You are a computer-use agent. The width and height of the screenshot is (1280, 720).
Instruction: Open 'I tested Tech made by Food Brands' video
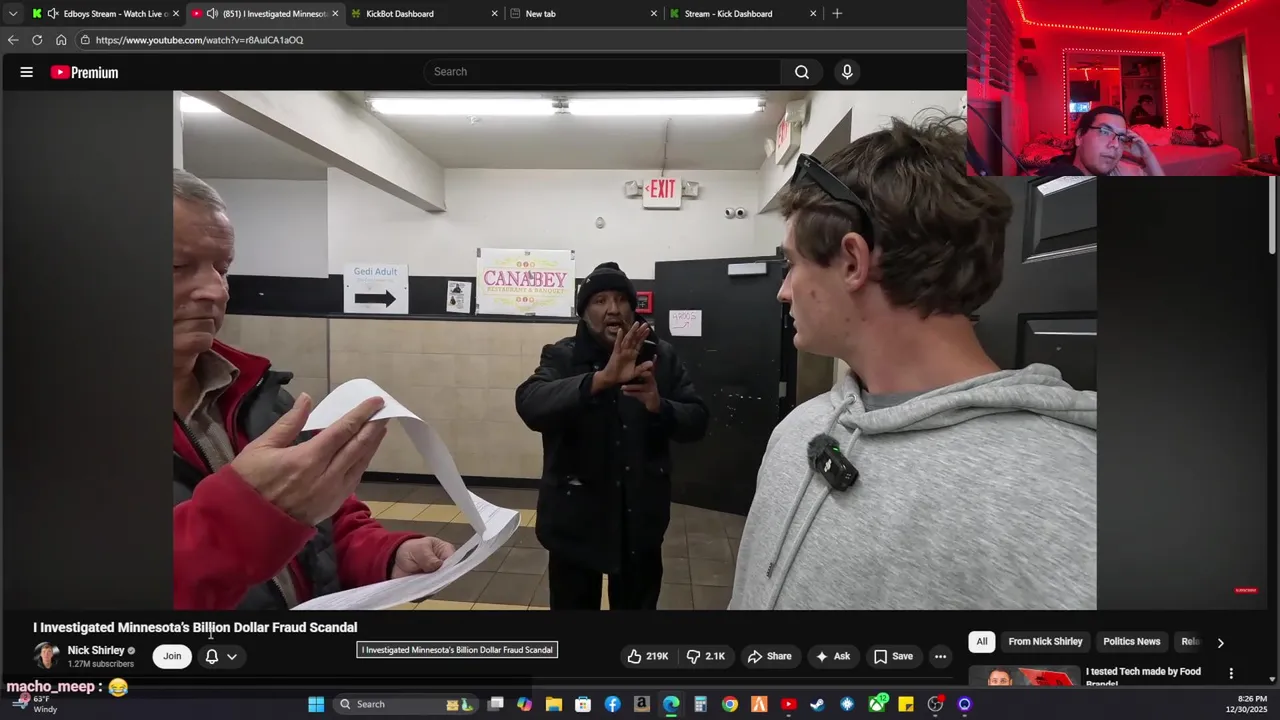tap(1143, 676)
